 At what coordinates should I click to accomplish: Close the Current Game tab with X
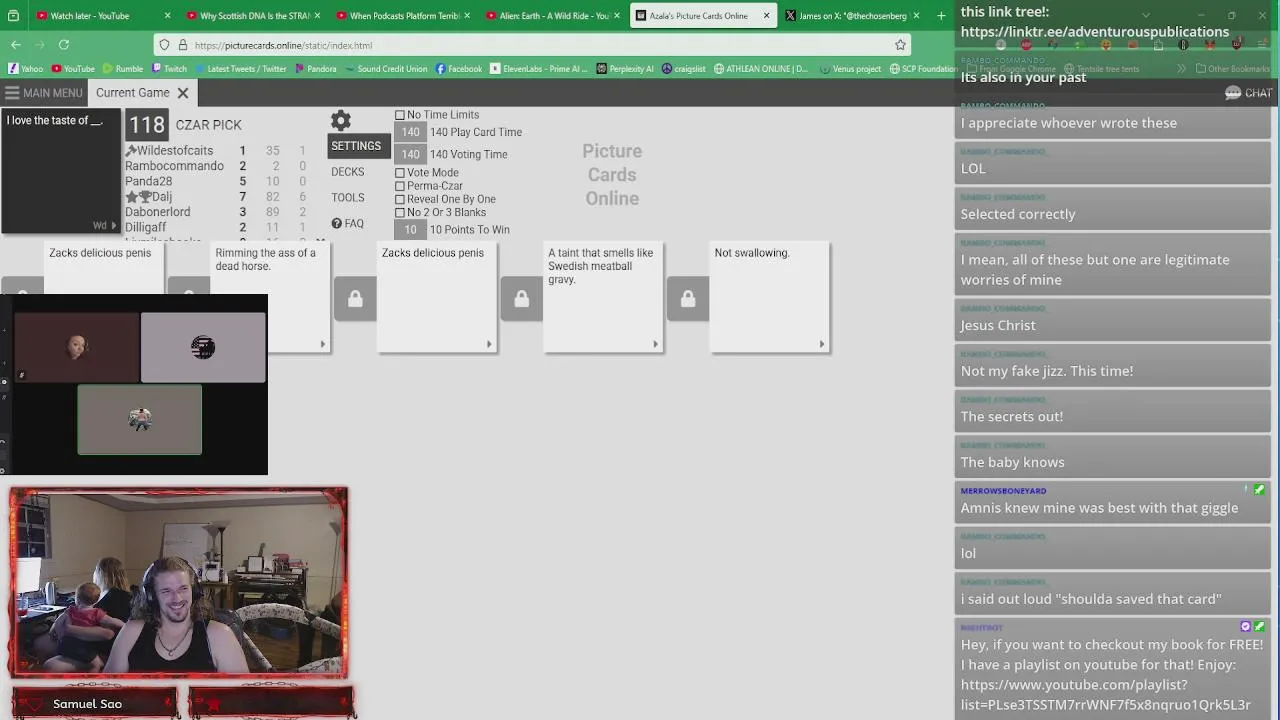pos(183,93)
